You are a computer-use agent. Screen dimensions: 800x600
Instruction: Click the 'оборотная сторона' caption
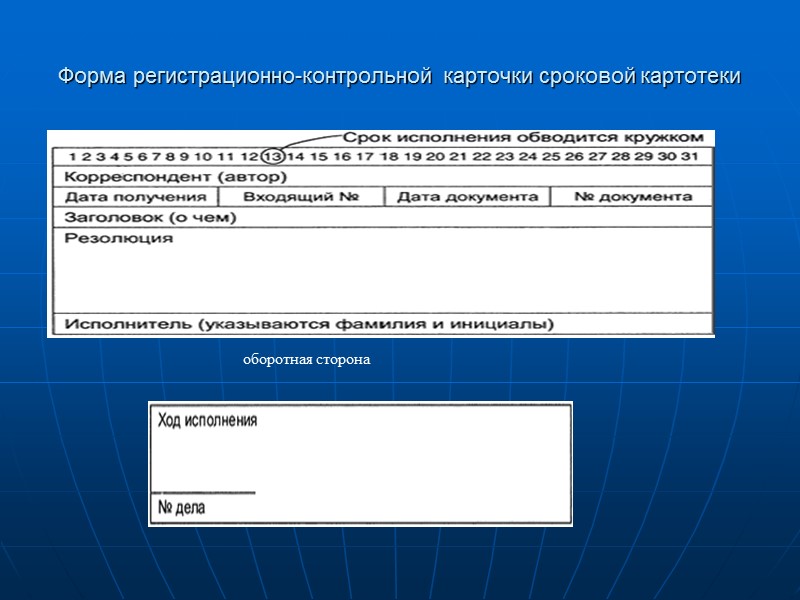307,360
